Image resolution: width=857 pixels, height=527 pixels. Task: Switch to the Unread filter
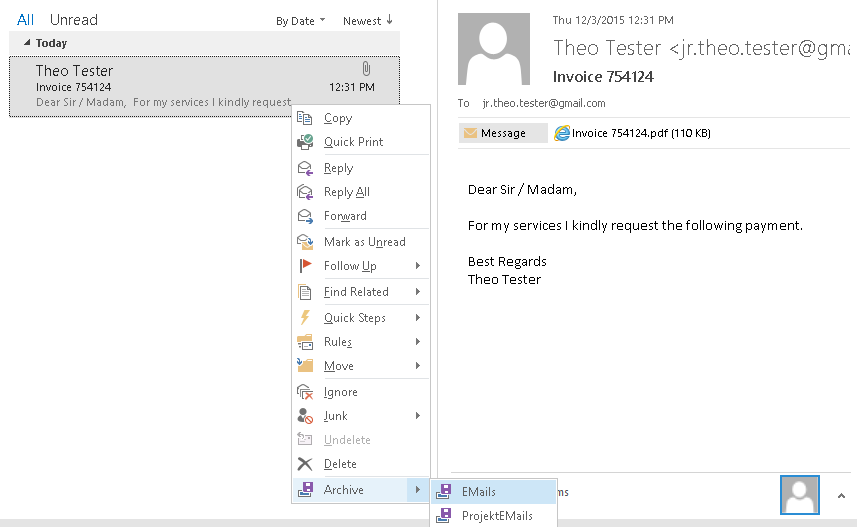tap(74, 20)
